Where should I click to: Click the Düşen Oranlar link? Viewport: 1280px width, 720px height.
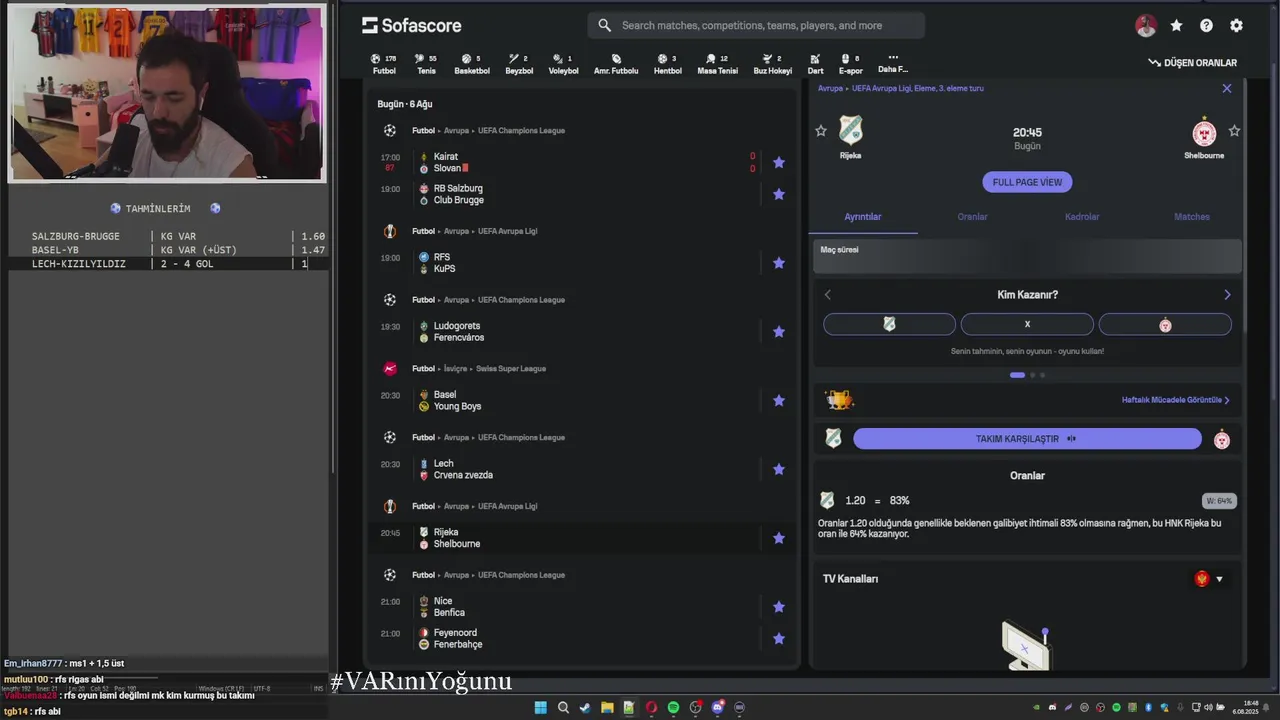tap(1193, 63)
